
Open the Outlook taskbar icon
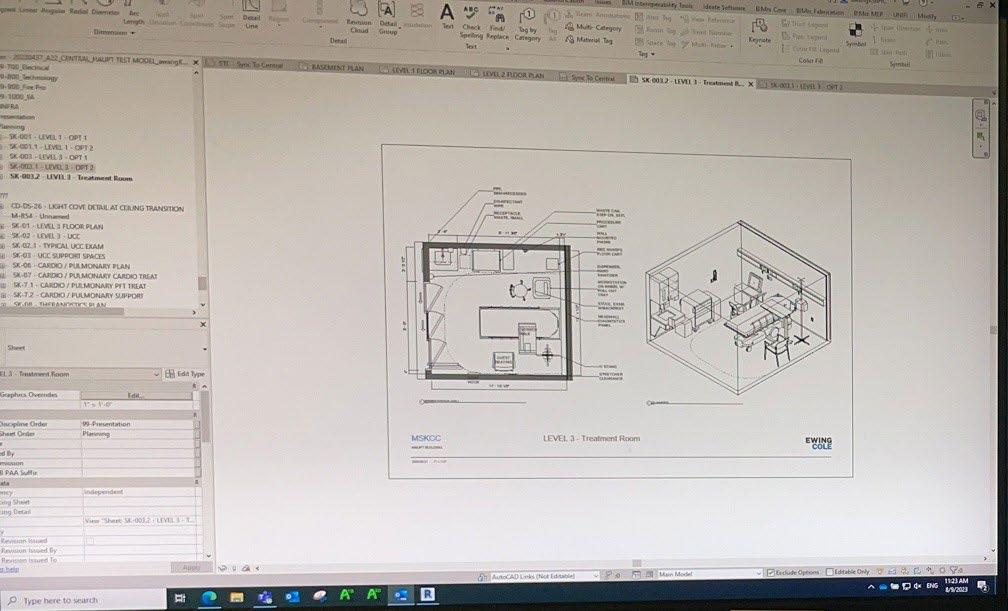[292, 597]
